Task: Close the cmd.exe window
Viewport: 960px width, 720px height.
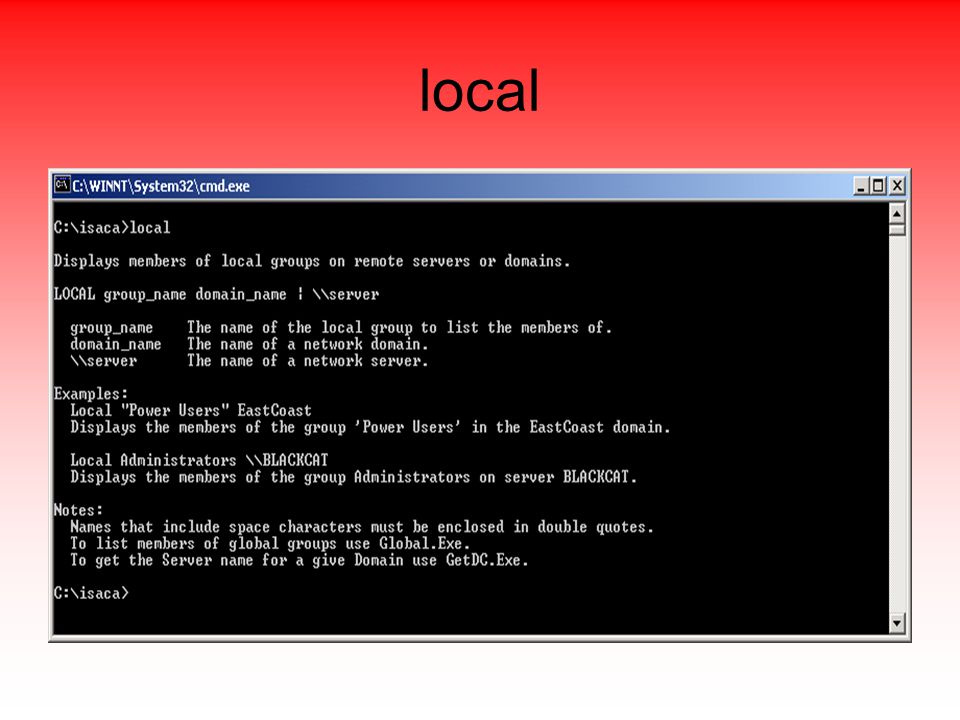Action: pos(897,186)
